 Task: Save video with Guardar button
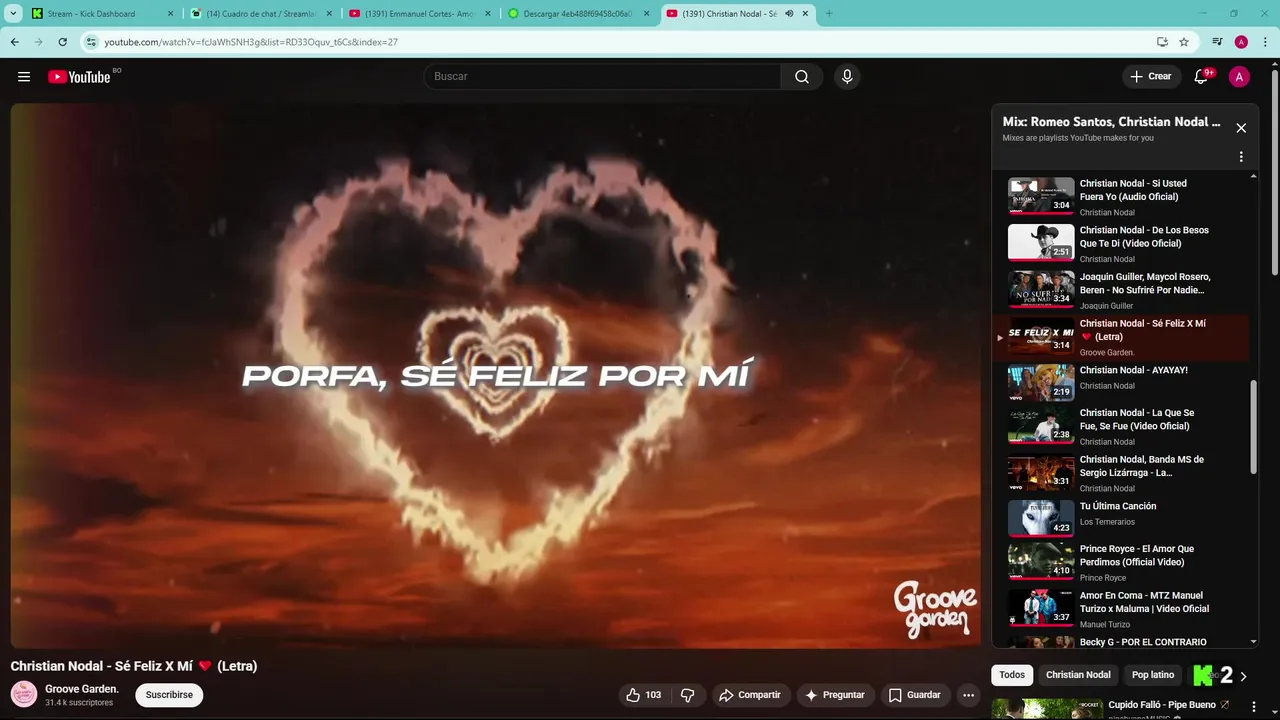click(915, 695)
